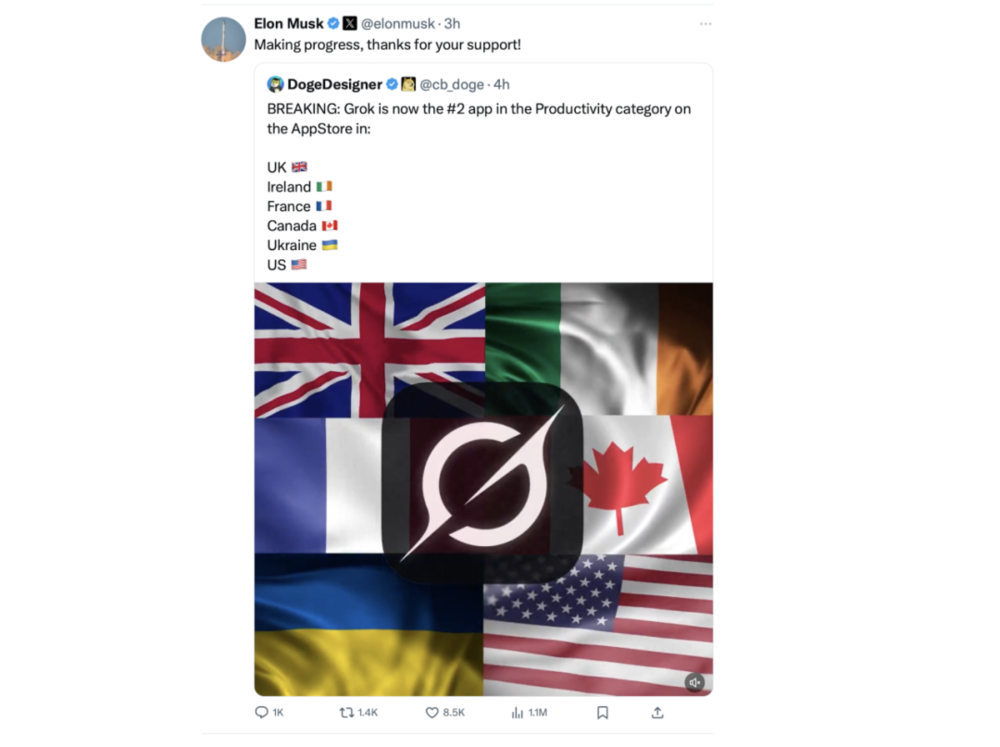Screen dimensions: 1000x747
Task: Open the DogeDesigner display name link
Action: pos(335,85)
